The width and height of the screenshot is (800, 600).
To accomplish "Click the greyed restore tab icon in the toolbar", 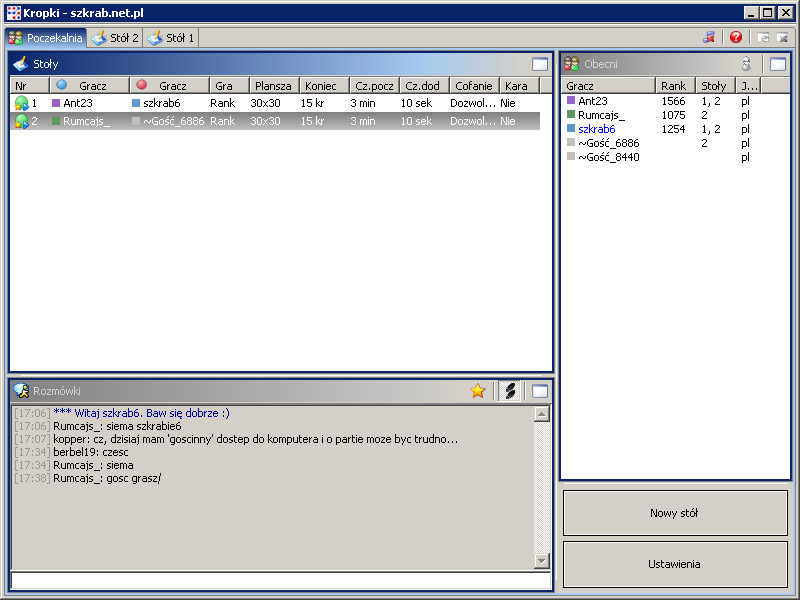I will (x=763, y=37).
